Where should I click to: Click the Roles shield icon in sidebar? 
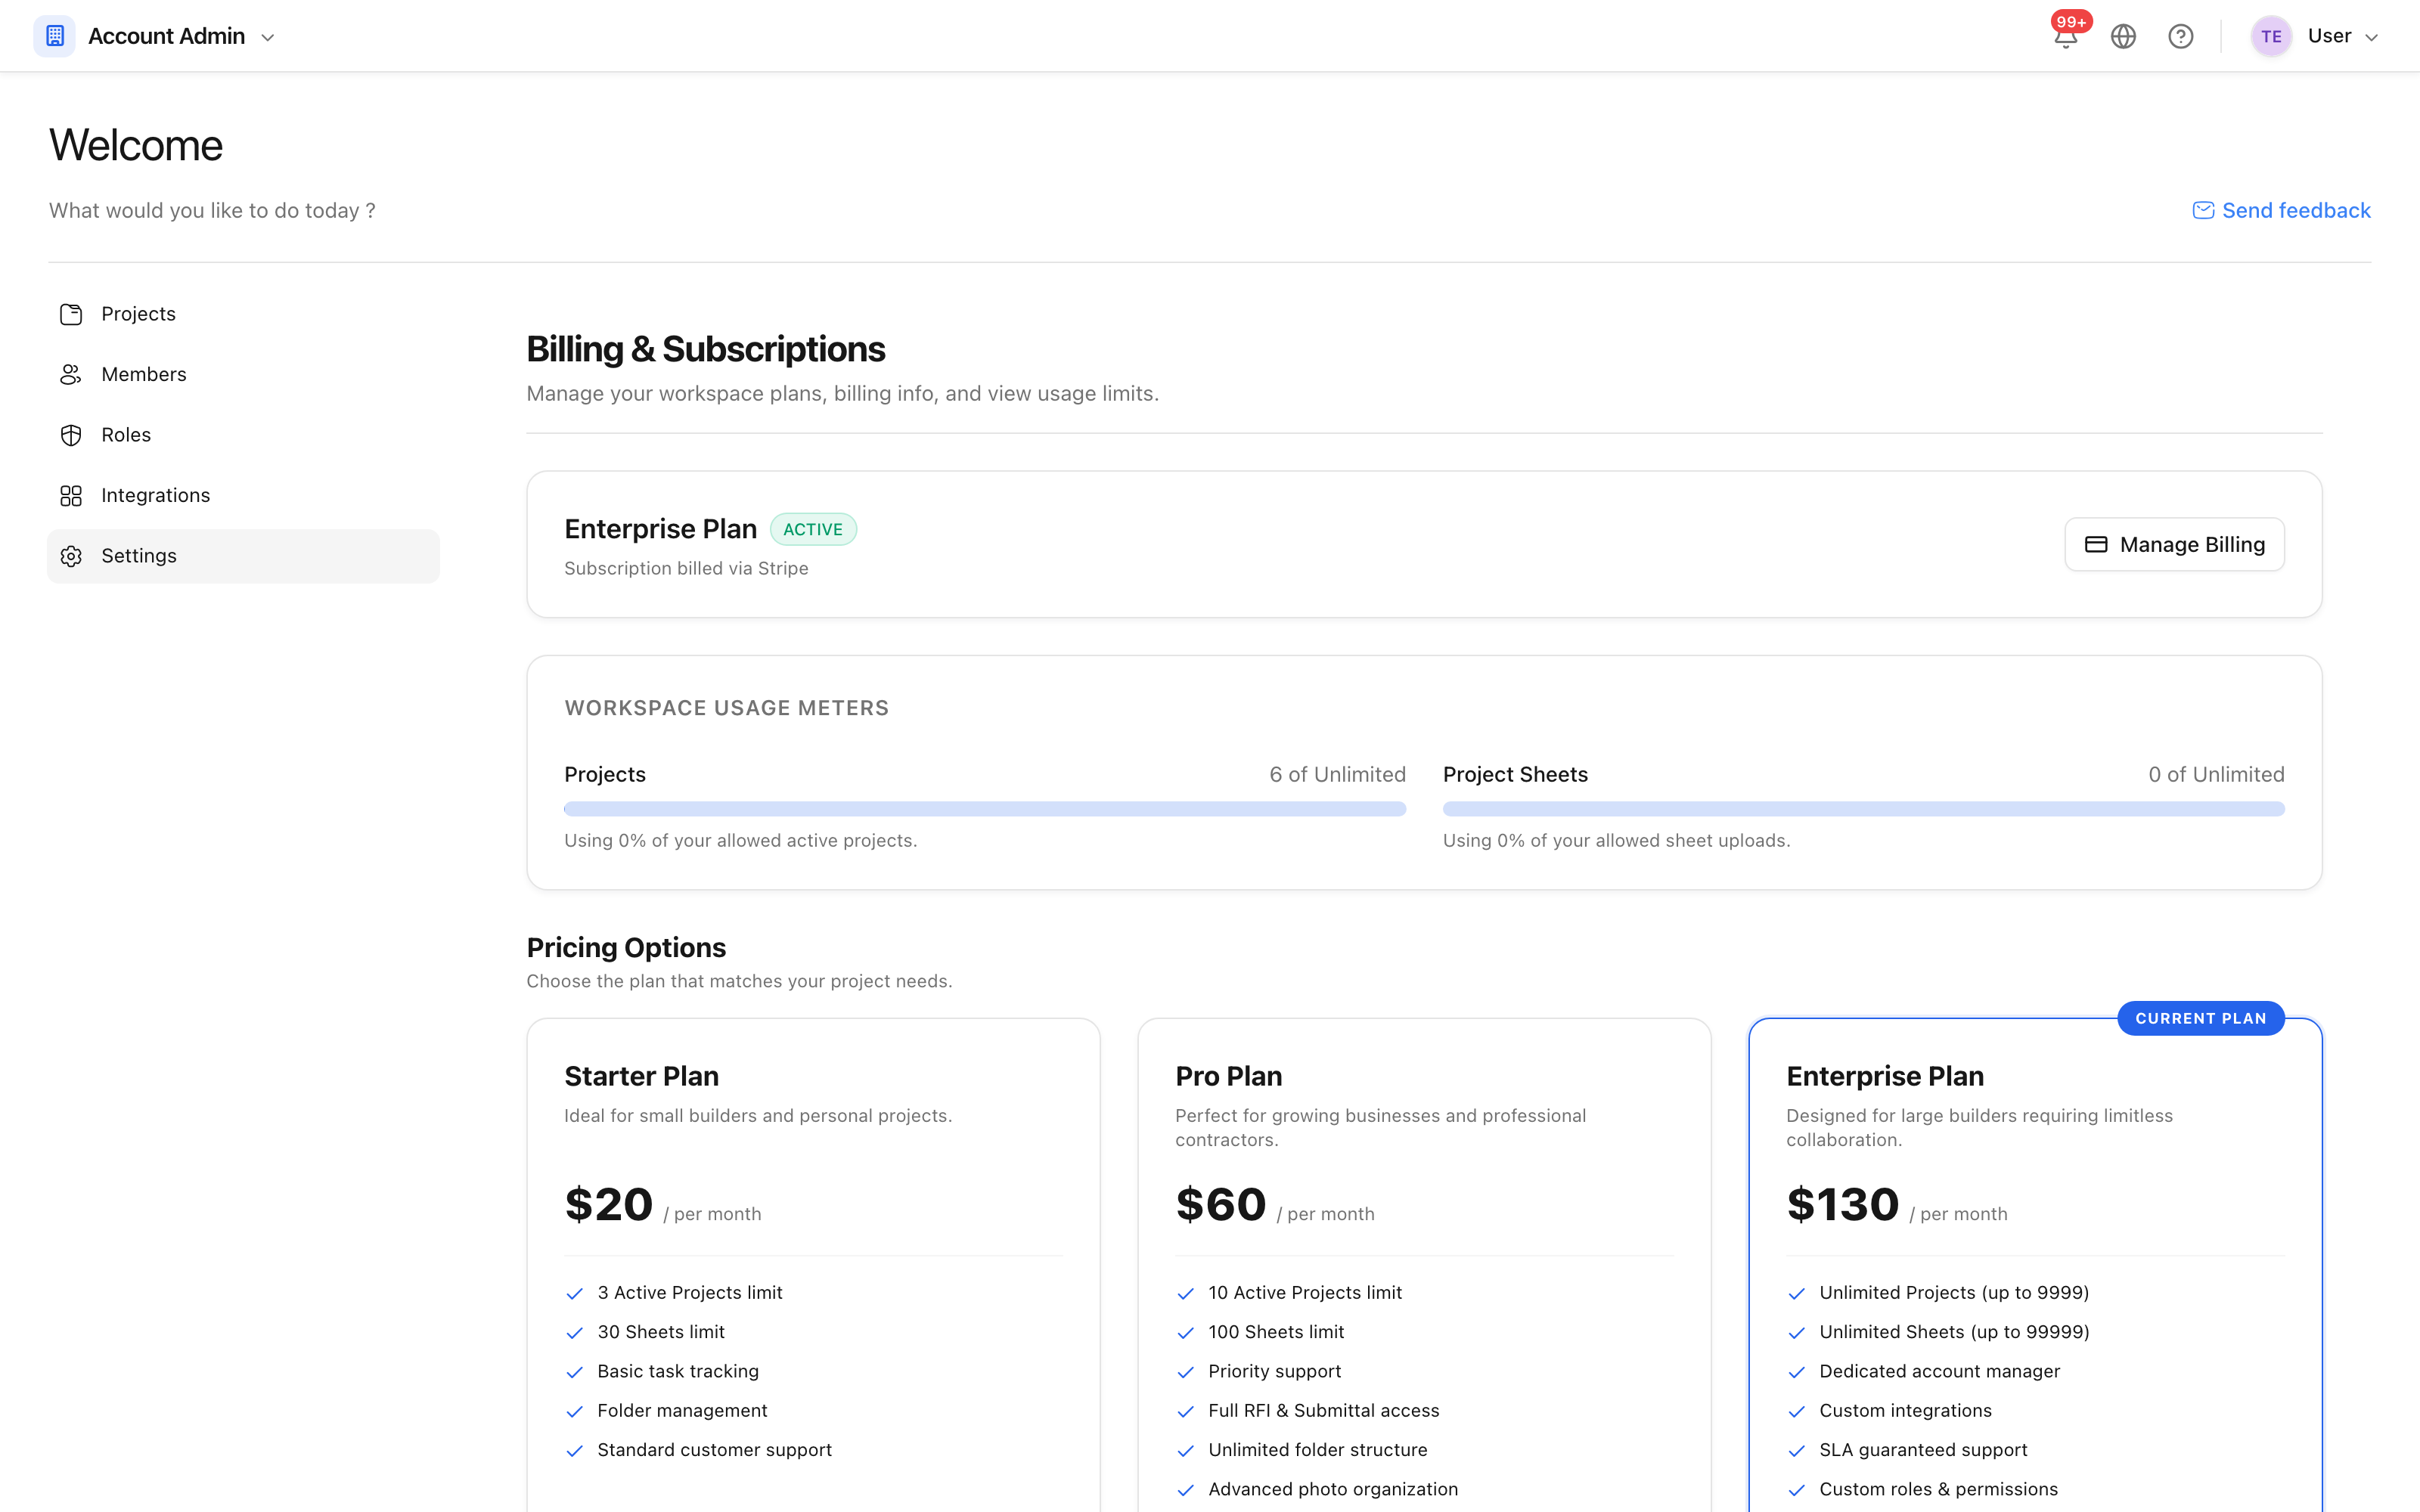(x=71, y=435)
